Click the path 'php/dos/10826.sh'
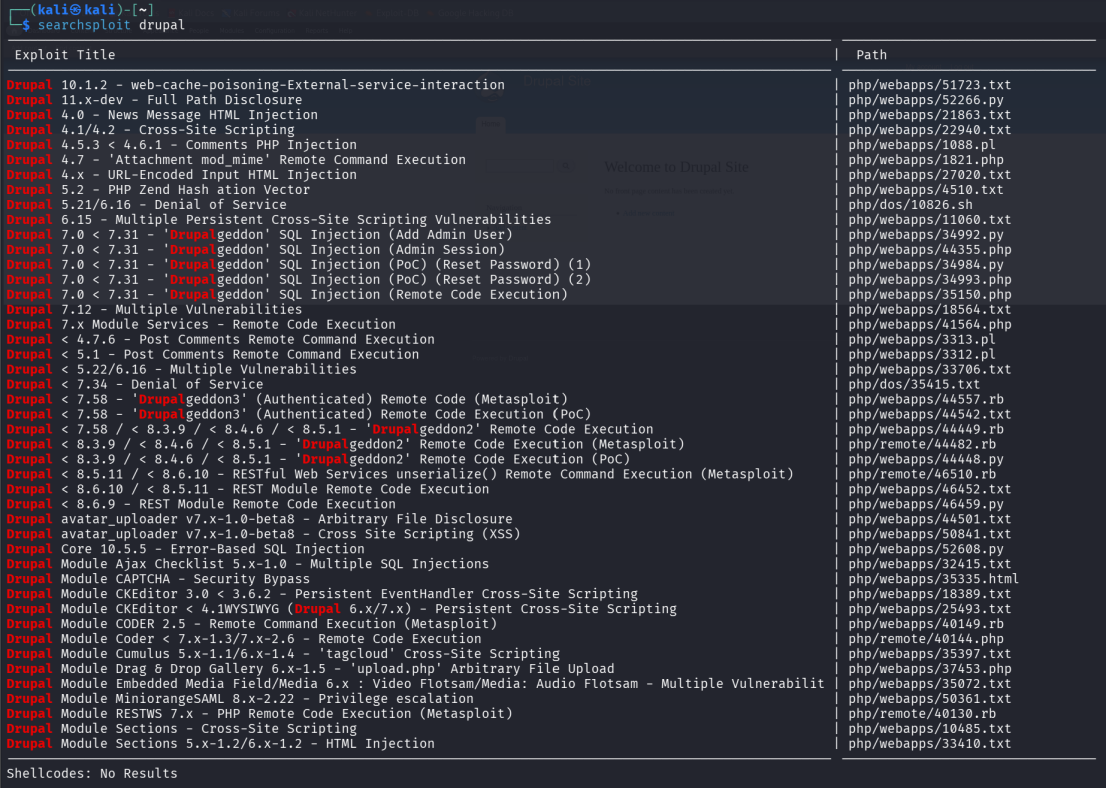Screen dimensions: 1106x789 pos(910,204)
